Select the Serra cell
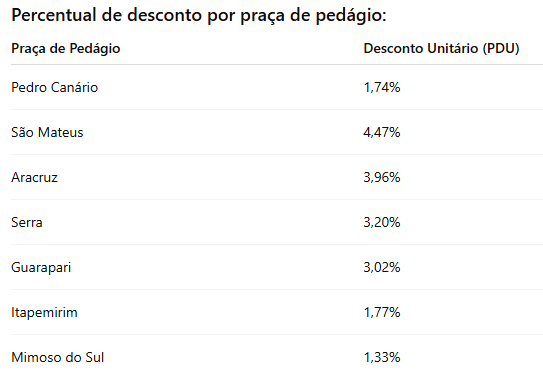 tap(27, 222)
